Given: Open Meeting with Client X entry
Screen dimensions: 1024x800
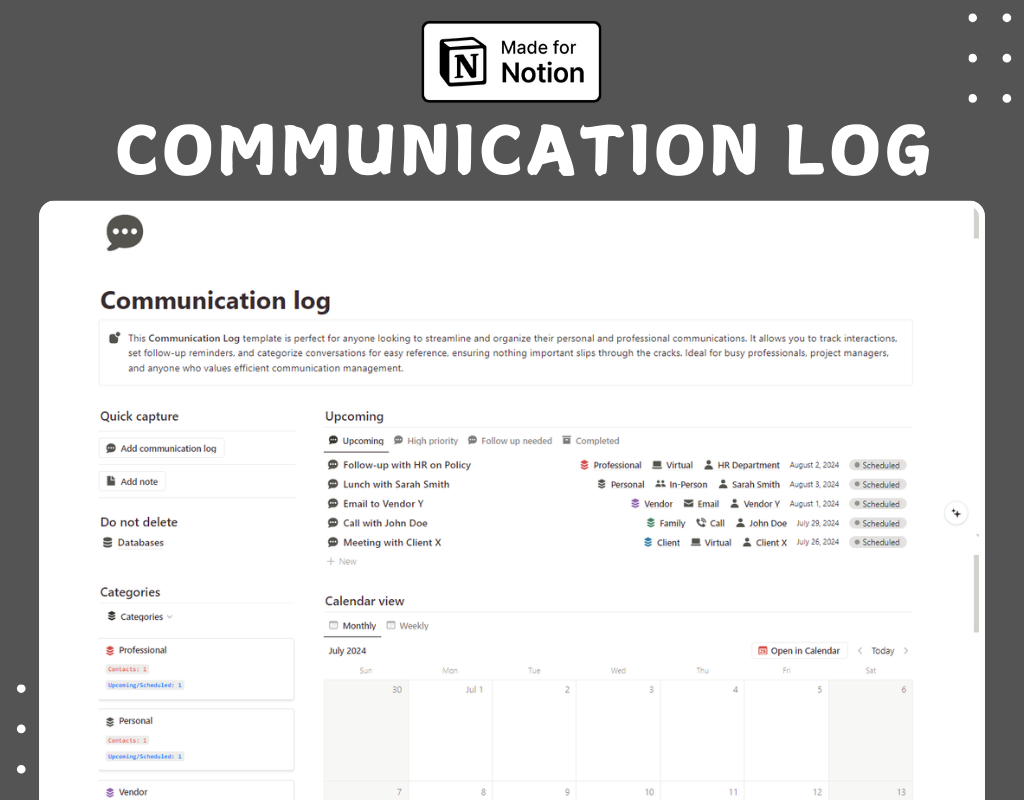Looking at the screenshot, I should (392, 542).
